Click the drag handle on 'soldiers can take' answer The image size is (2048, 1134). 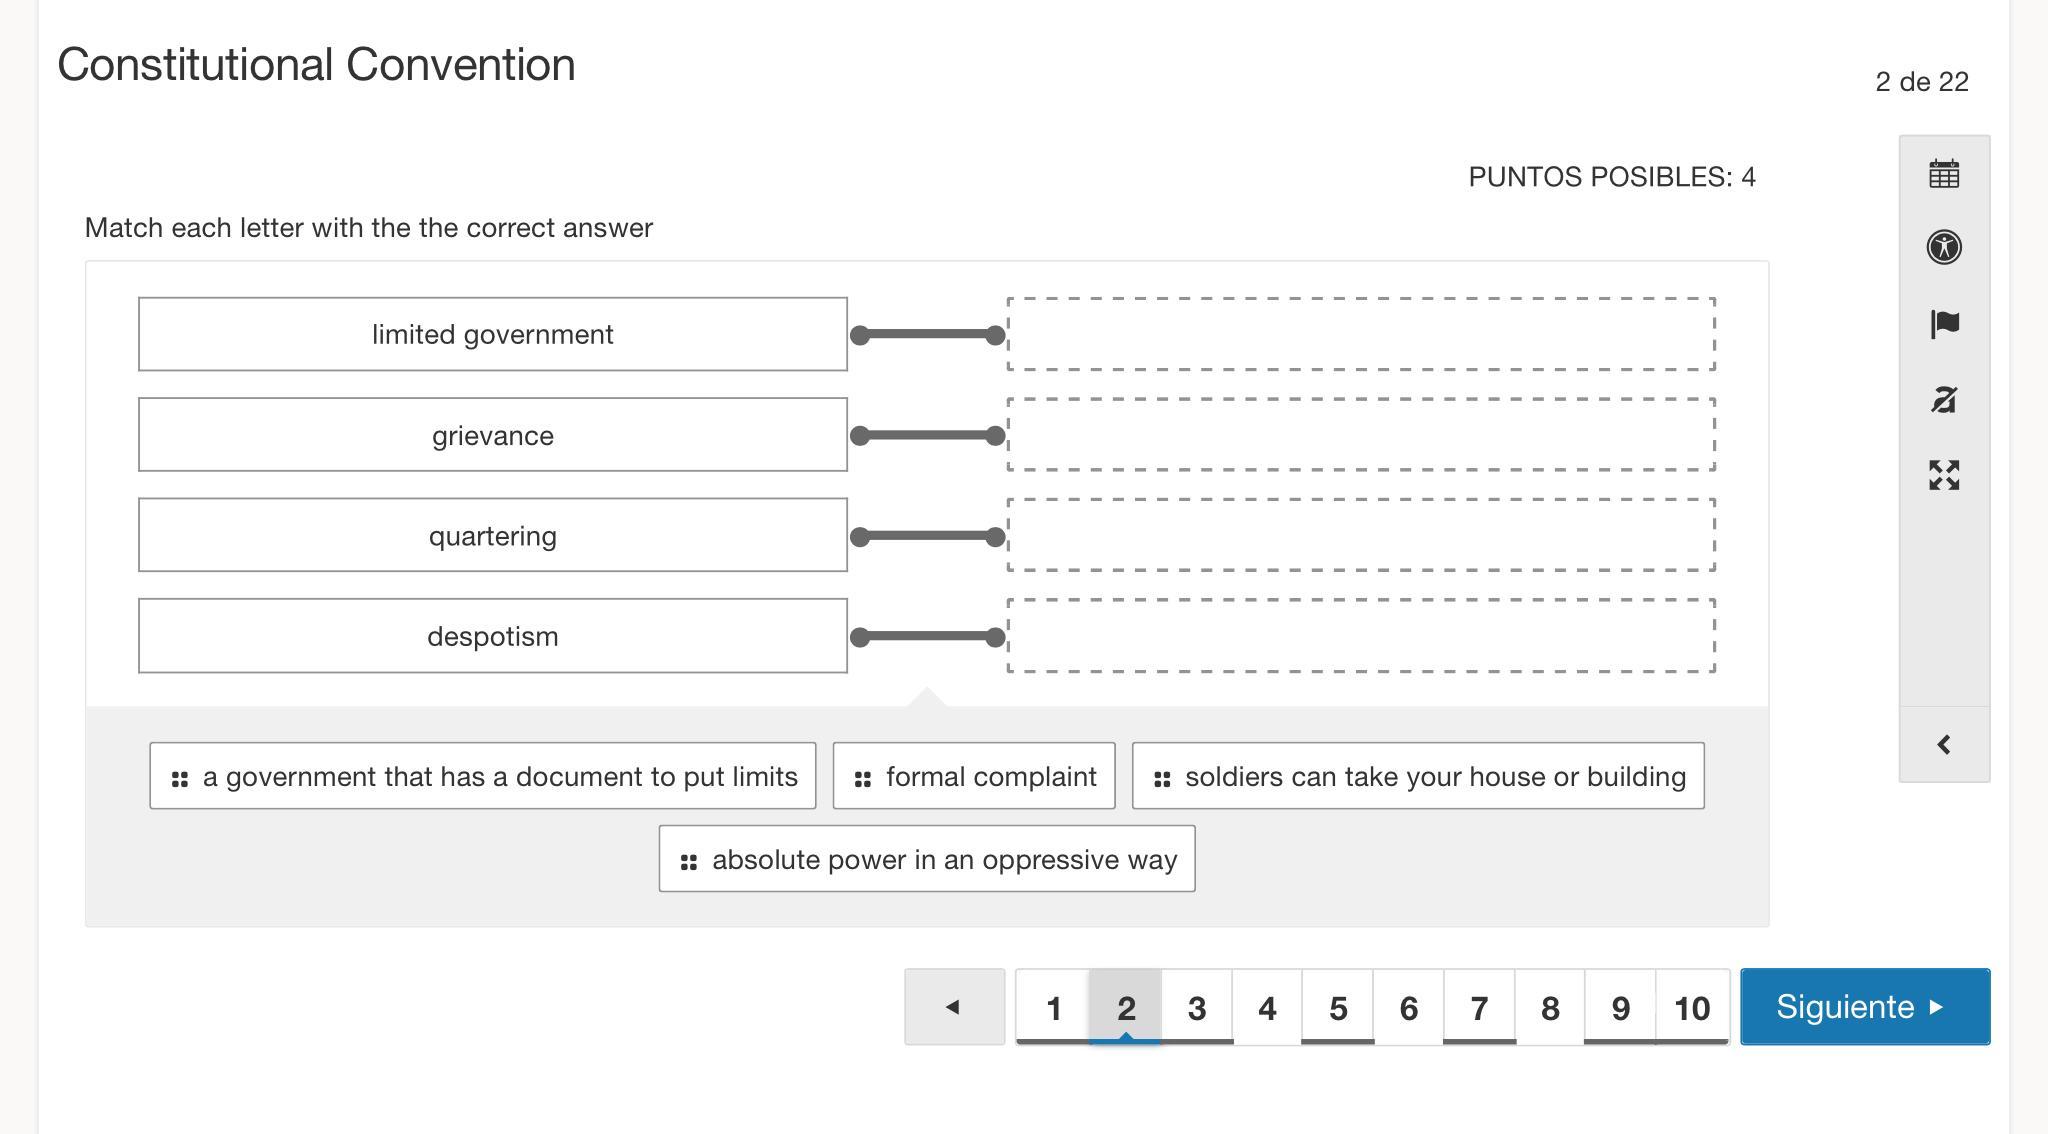[1162, 779]
